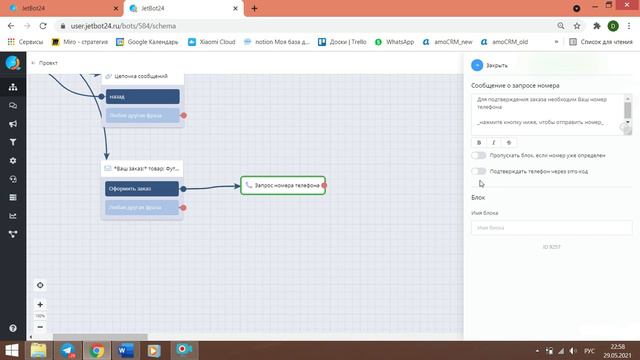Open the amoCRM_new bookmark
640x360 pixels.
pos(447,42)
